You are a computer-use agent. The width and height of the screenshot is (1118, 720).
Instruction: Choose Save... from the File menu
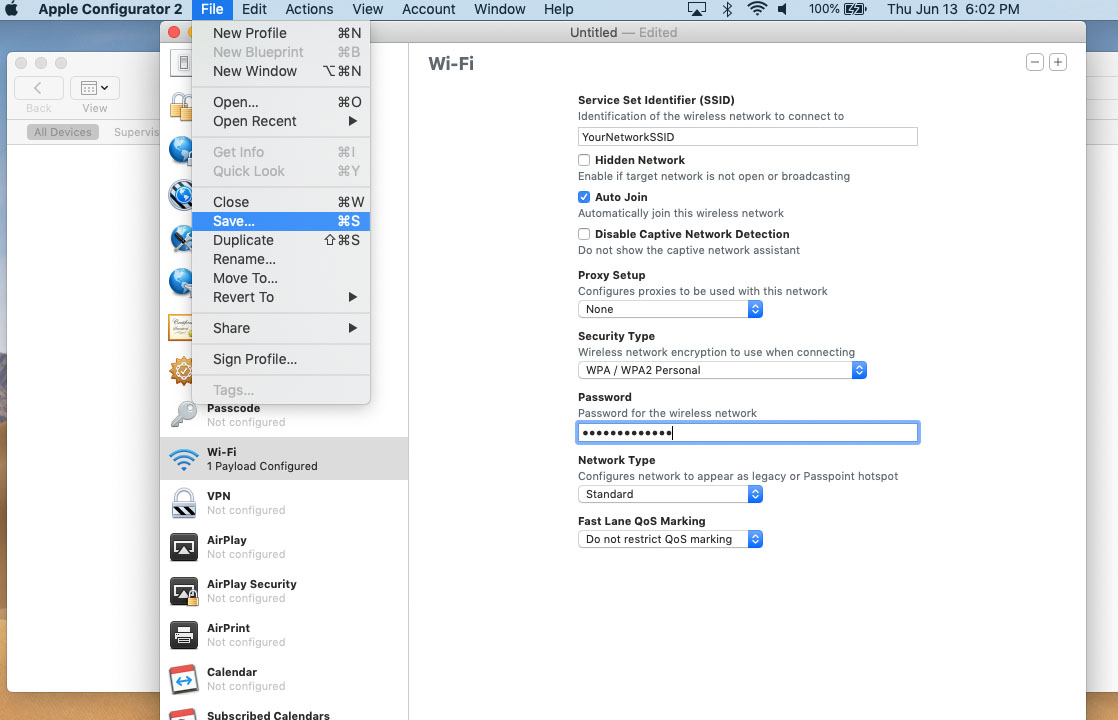[x=281, y=221]
